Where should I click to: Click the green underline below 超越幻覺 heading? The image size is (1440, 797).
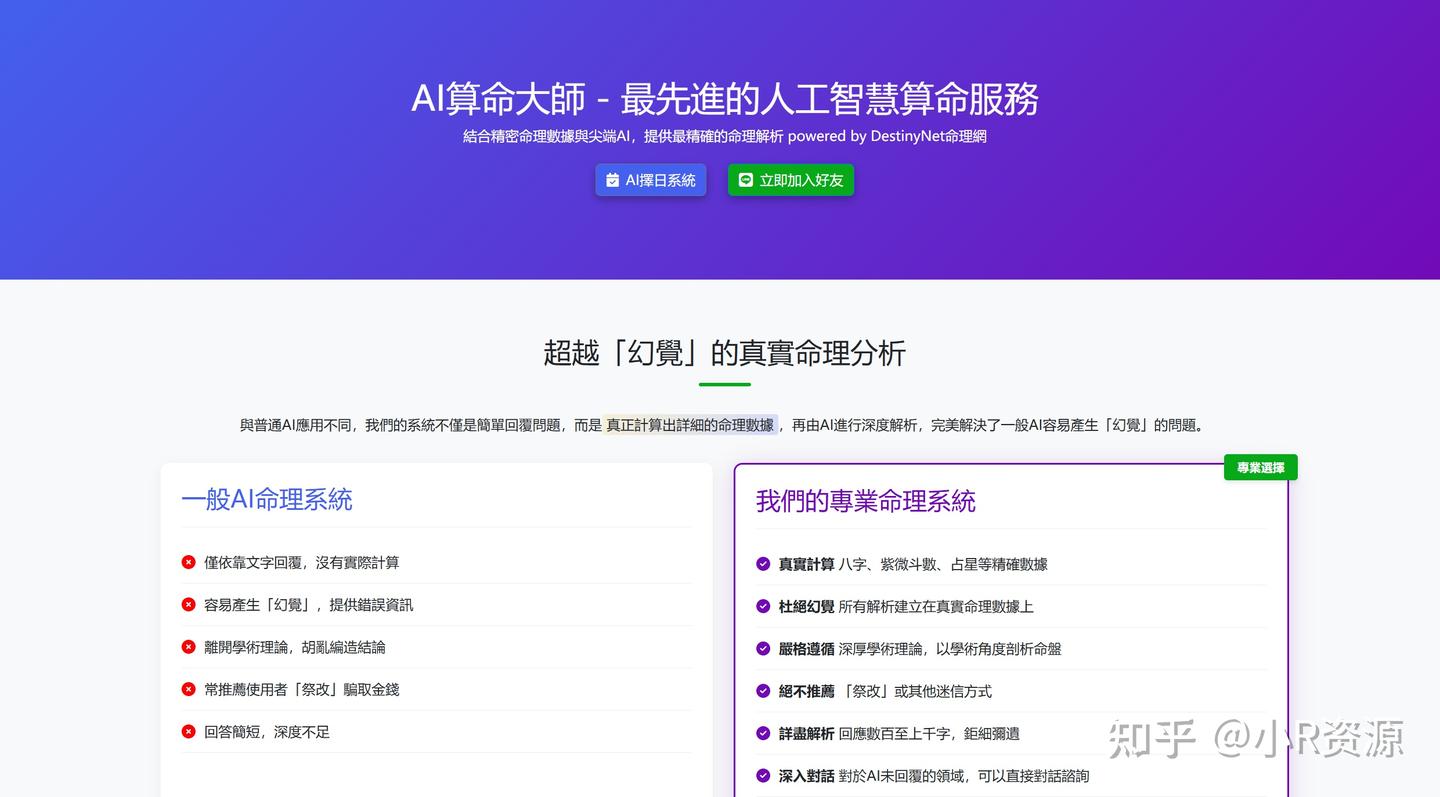[724, 382]
